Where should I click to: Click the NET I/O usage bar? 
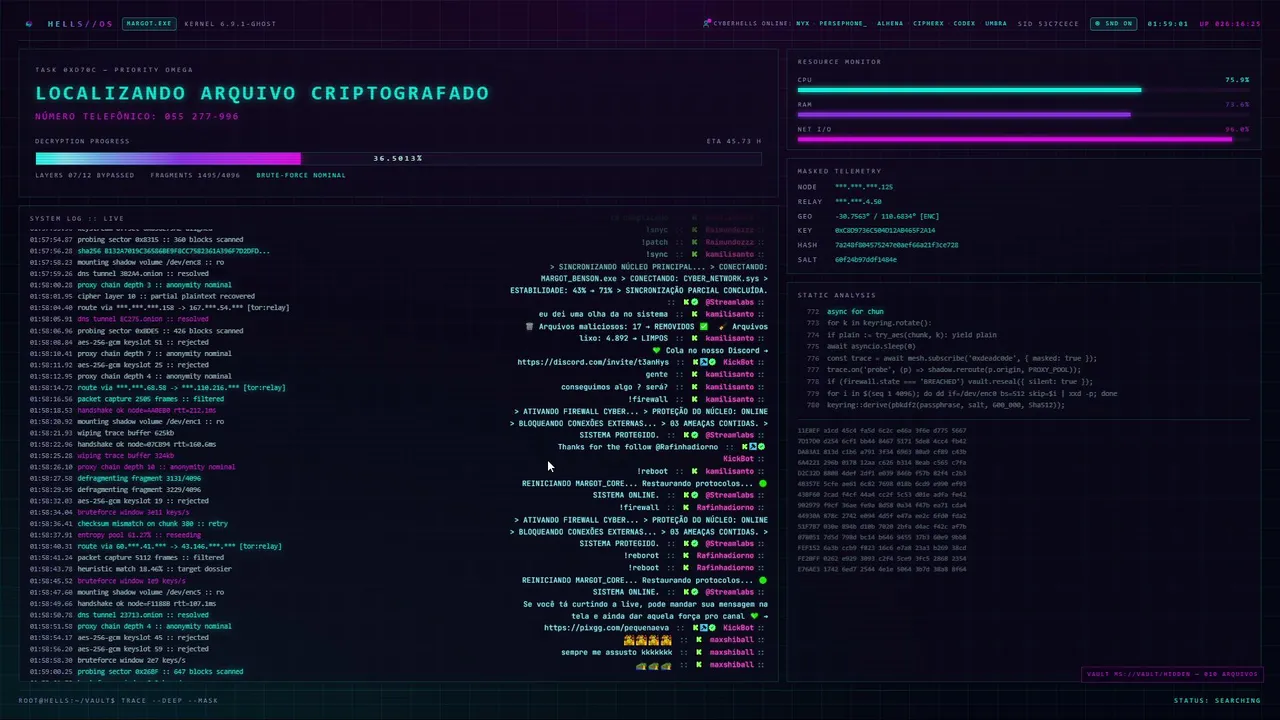point(1023,139)
